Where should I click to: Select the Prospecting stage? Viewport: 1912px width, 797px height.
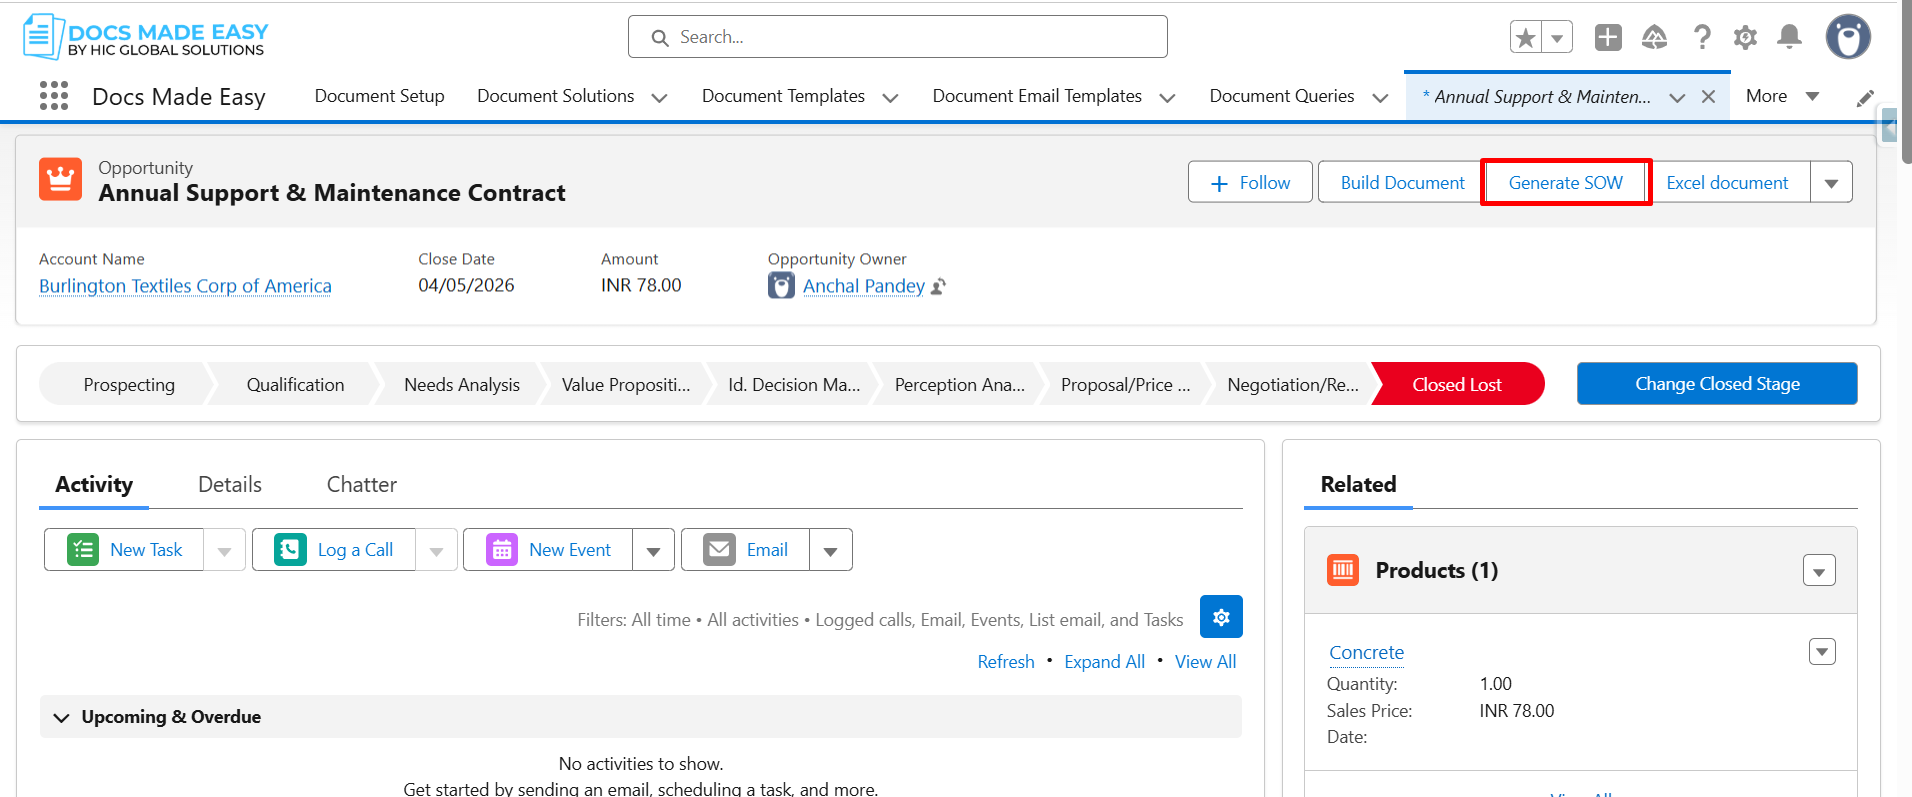pos(129,385)
